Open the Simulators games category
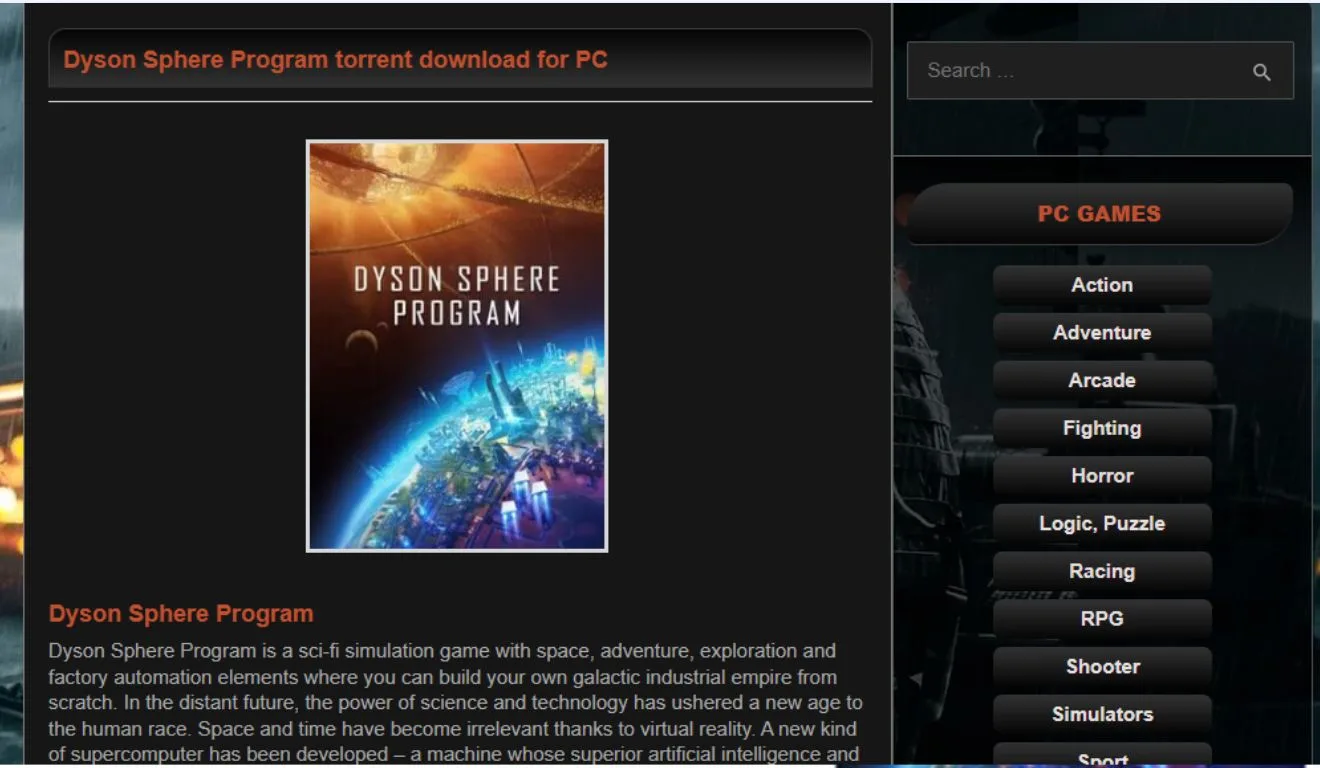1320x768 pixels. (x=1102, y=715)
